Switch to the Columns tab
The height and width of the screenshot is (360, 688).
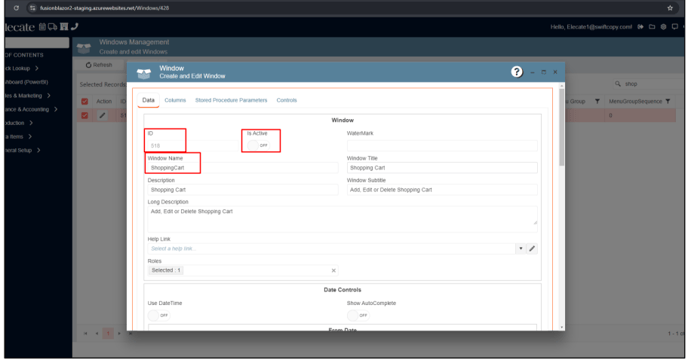175,100
